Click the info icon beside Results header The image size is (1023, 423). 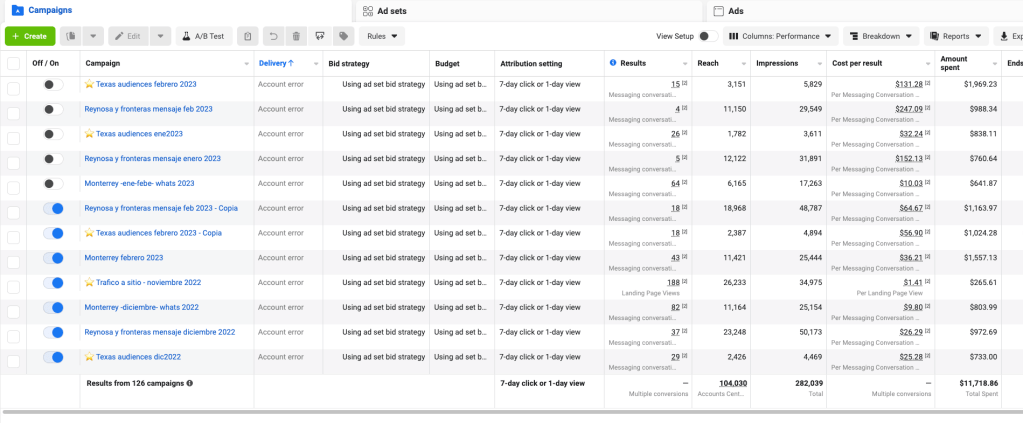click(612, 63)
